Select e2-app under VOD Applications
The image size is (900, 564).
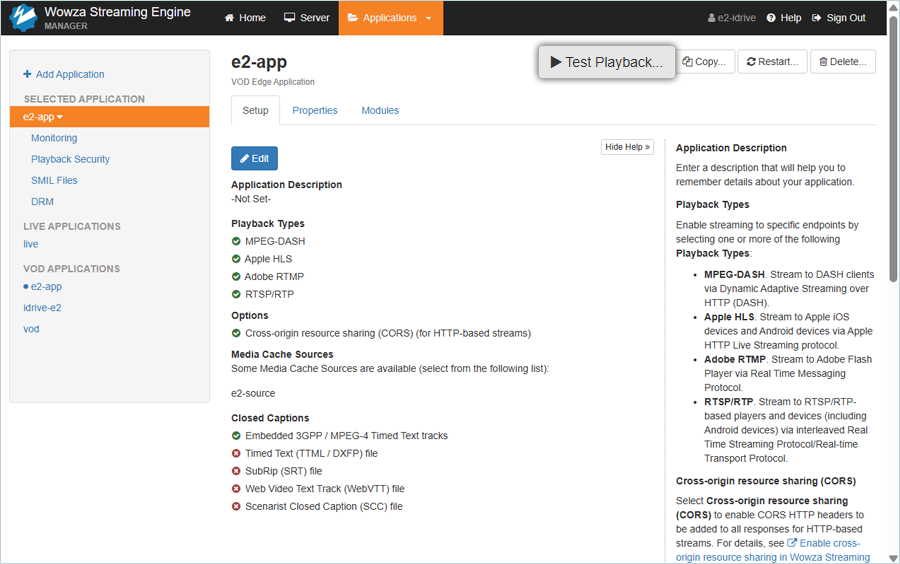coord(46,286)
